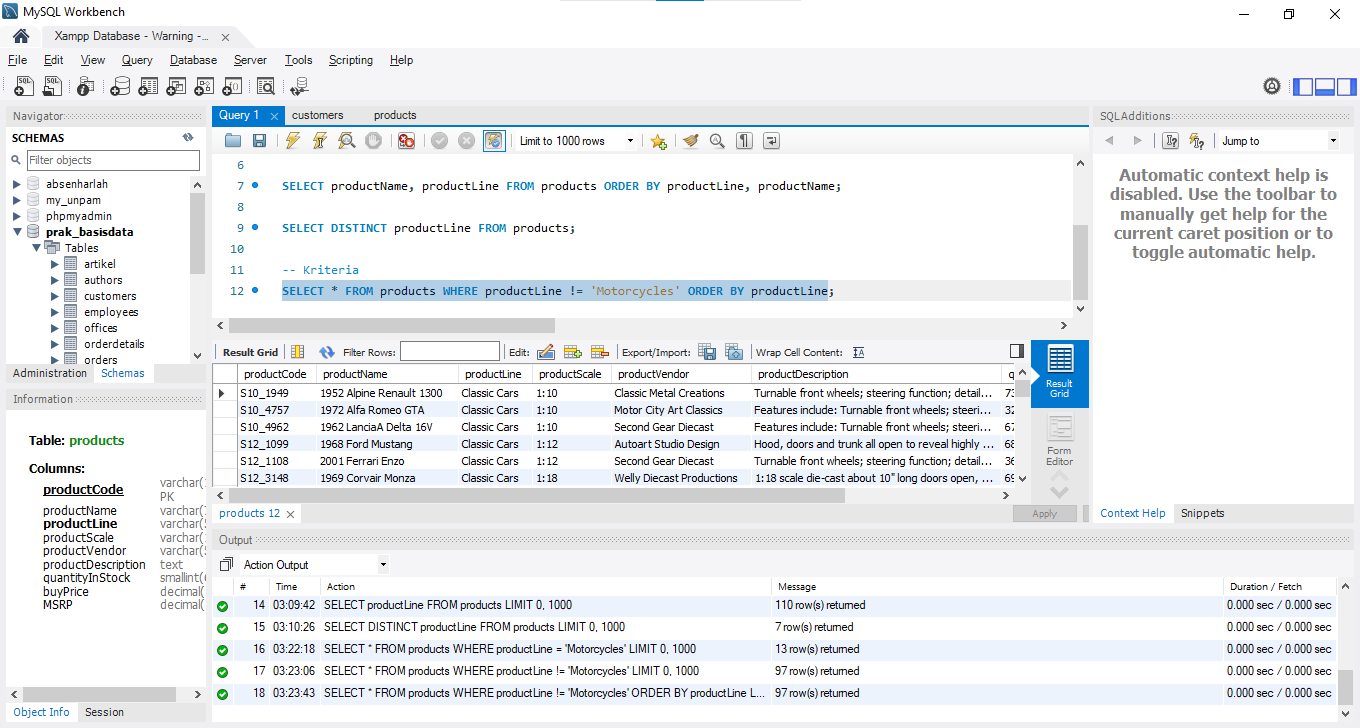Show find panel magnifier icon
This screenshot has width=1360, height=728.
tap(717, 141)
